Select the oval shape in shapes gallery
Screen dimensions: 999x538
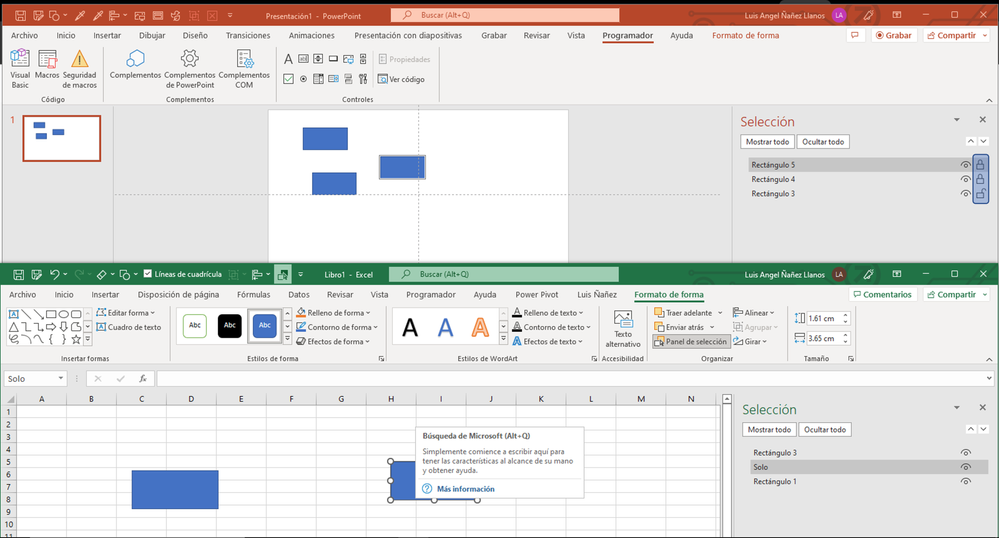click(x=64, y=314)
